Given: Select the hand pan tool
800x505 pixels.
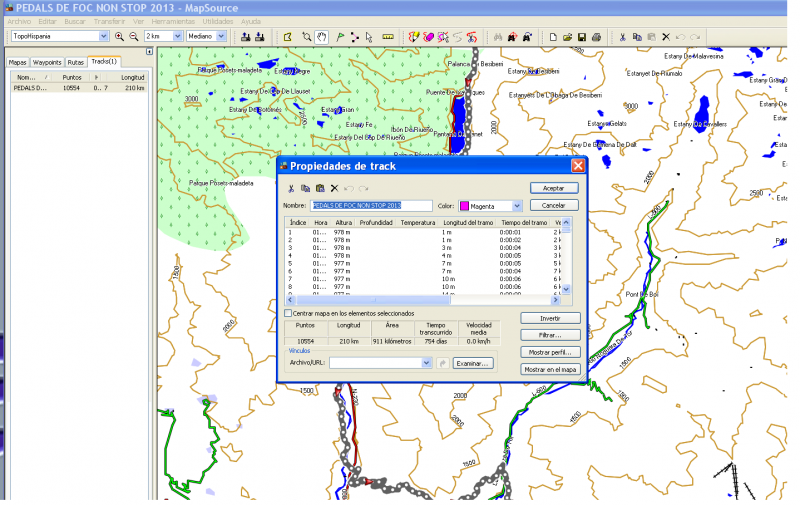Looking at the screenshot, I should coord(322,36).
